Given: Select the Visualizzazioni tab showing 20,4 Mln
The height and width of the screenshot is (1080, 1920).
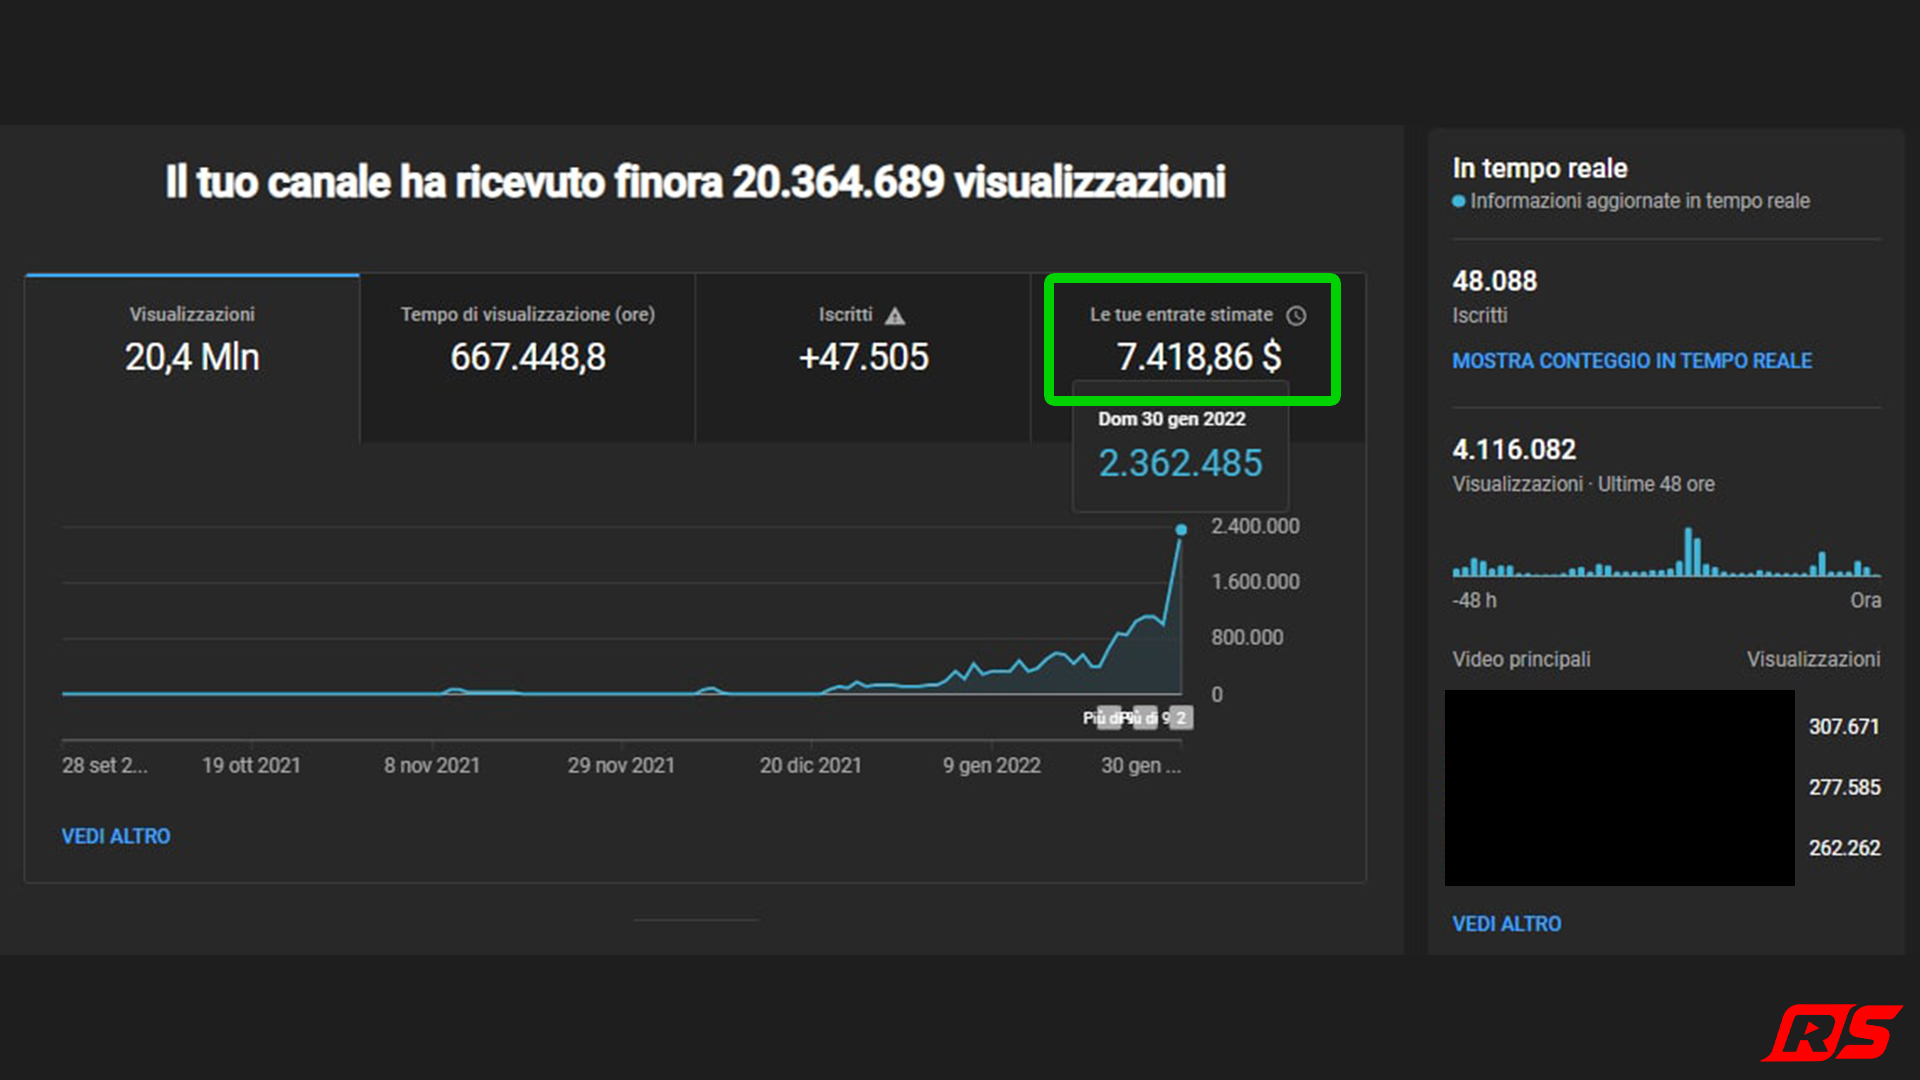Looking at the screenshot, I should tap(192, 357).
